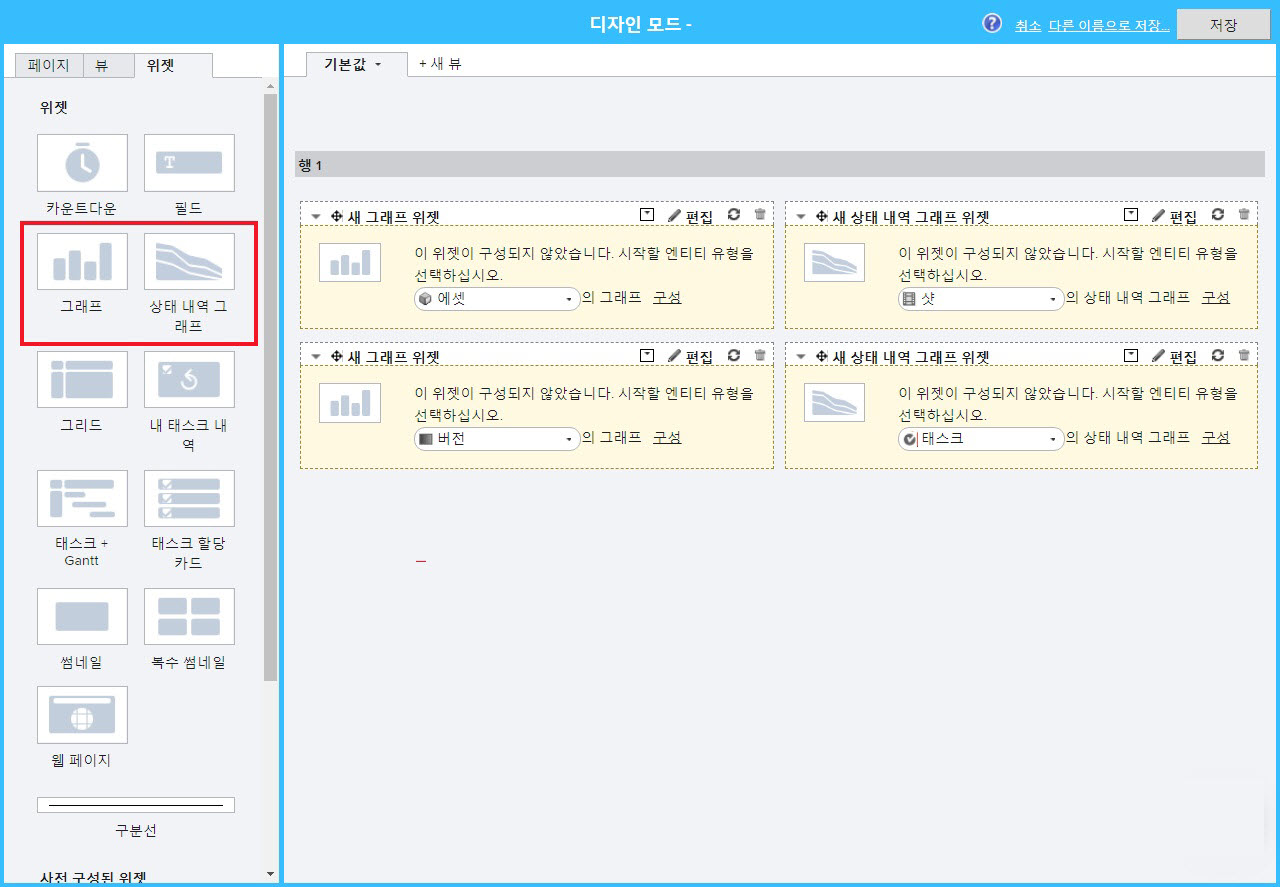Select the Countdown (카운트다운) widget icon

[x=82, y=163]
